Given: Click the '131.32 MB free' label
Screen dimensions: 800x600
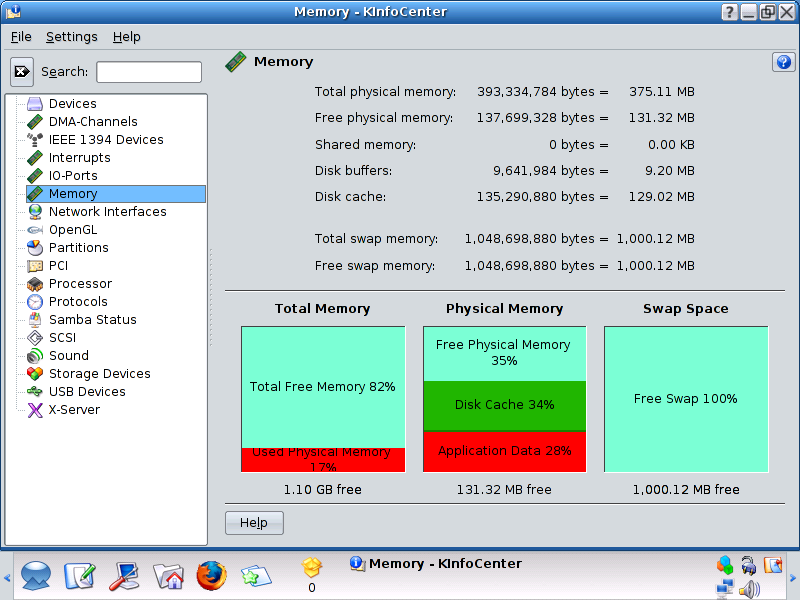Looking at the screenshot, I should 504,490.
